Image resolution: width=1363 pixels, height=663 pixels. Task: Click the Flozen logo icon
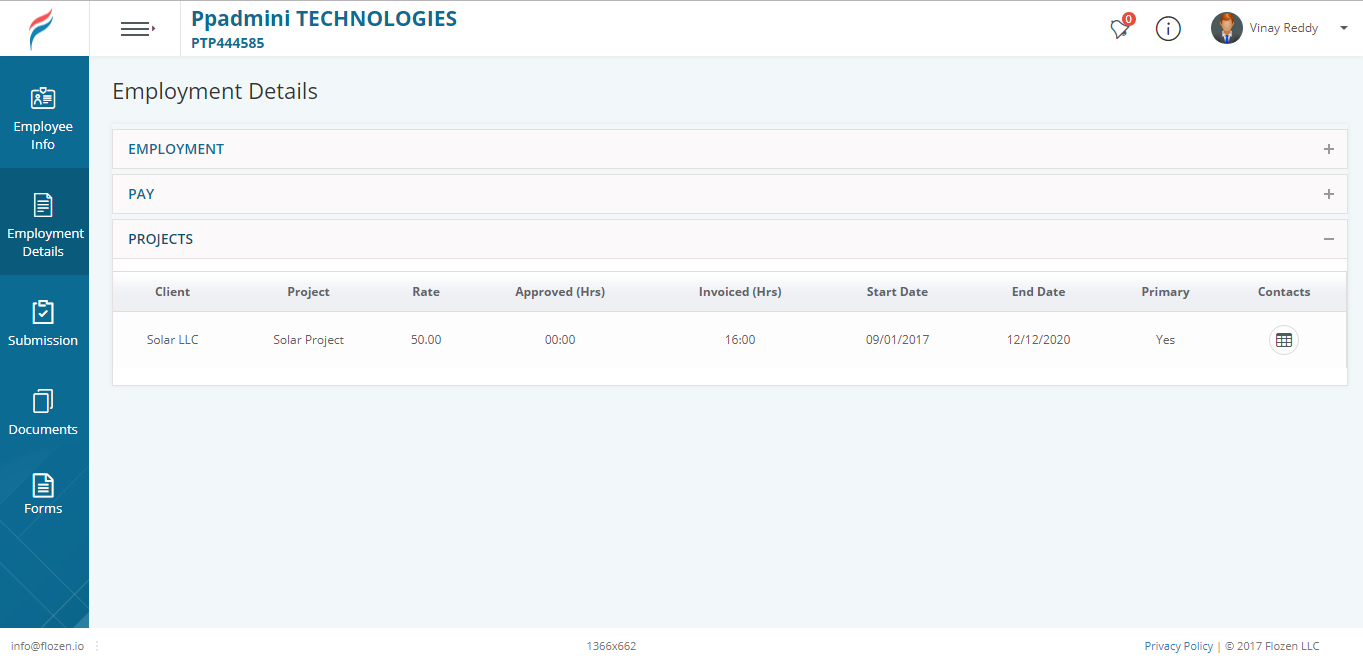[x=42, y=29]
